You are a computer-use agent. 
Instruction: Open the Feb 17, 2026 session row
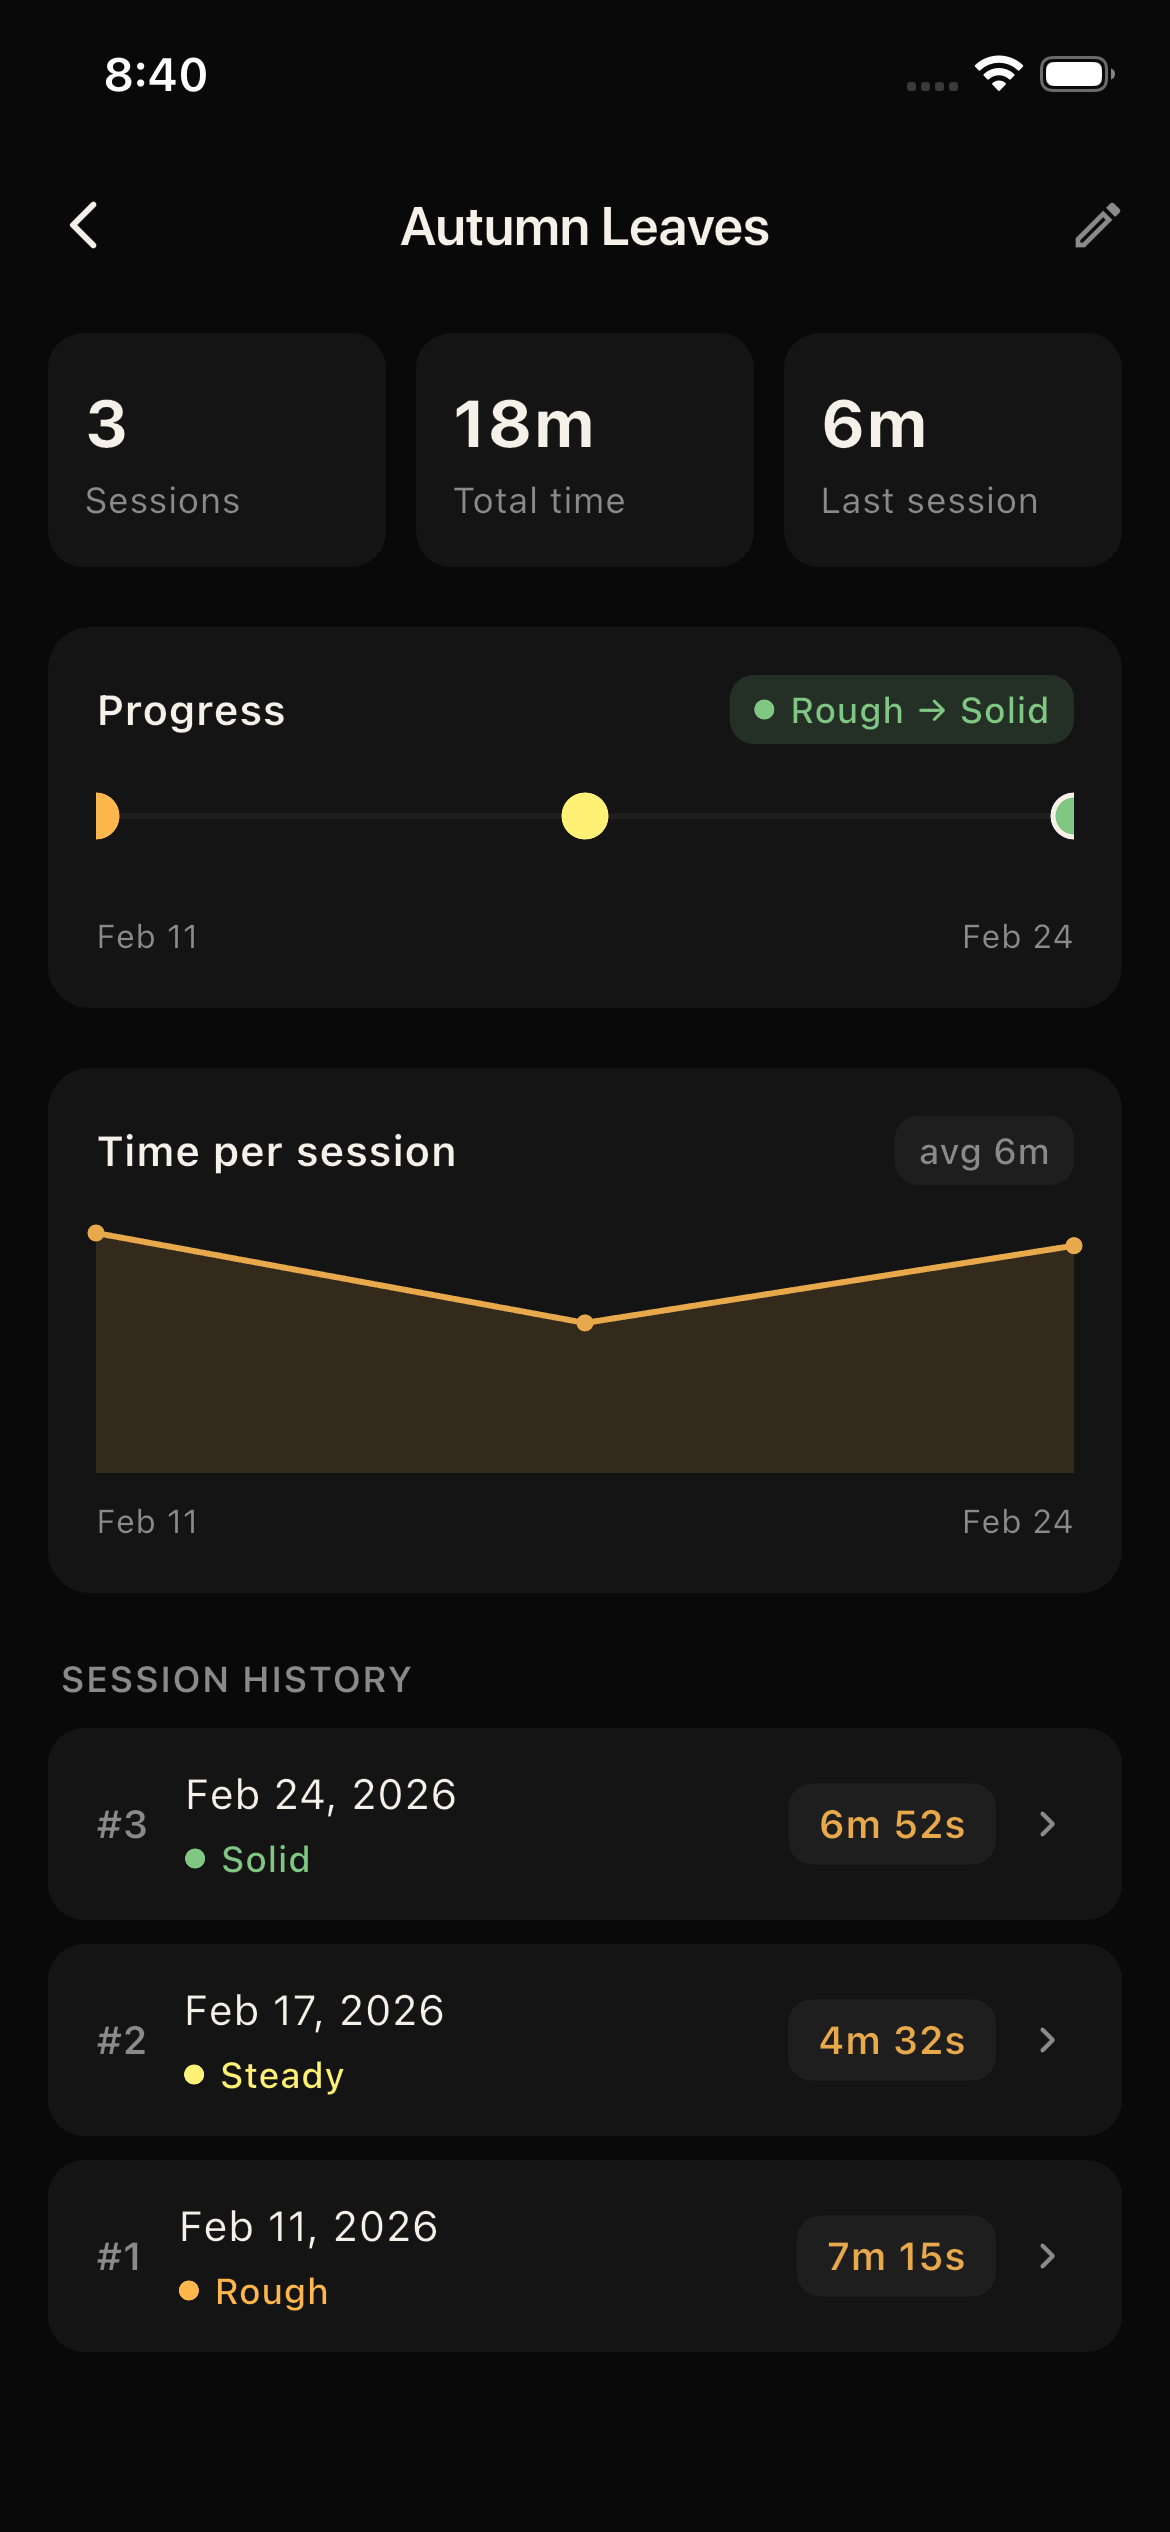coord(450,2040)
